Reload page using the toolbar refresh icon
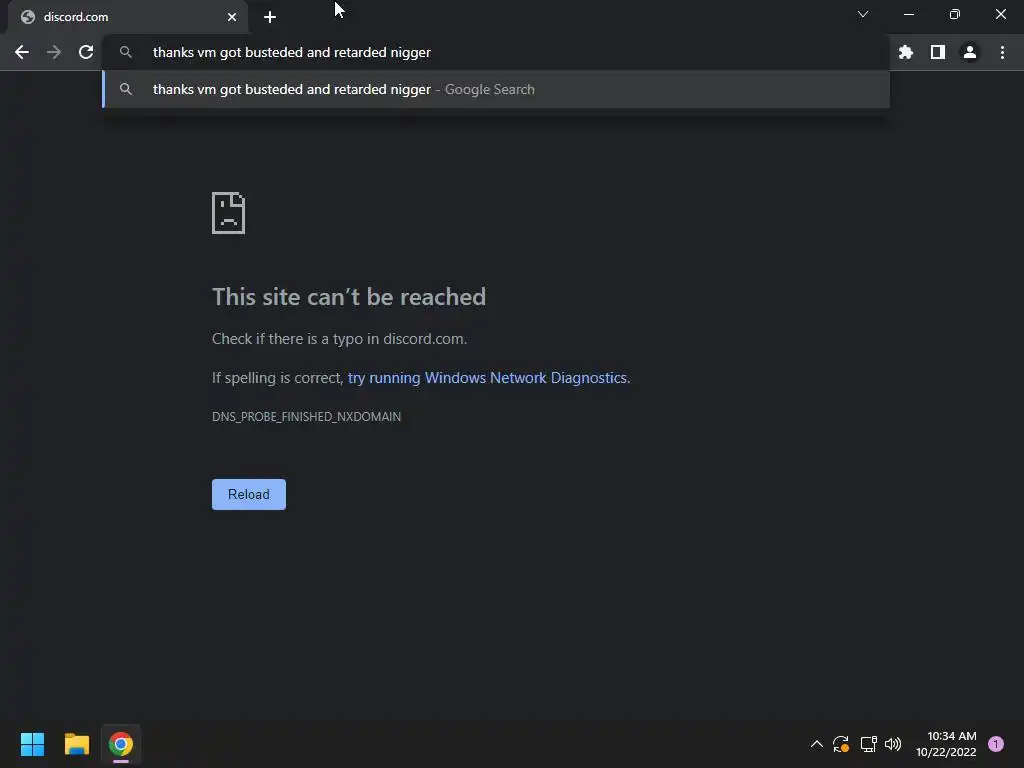The height and width of the screenshot is (768, 1024). click(86, 52)
